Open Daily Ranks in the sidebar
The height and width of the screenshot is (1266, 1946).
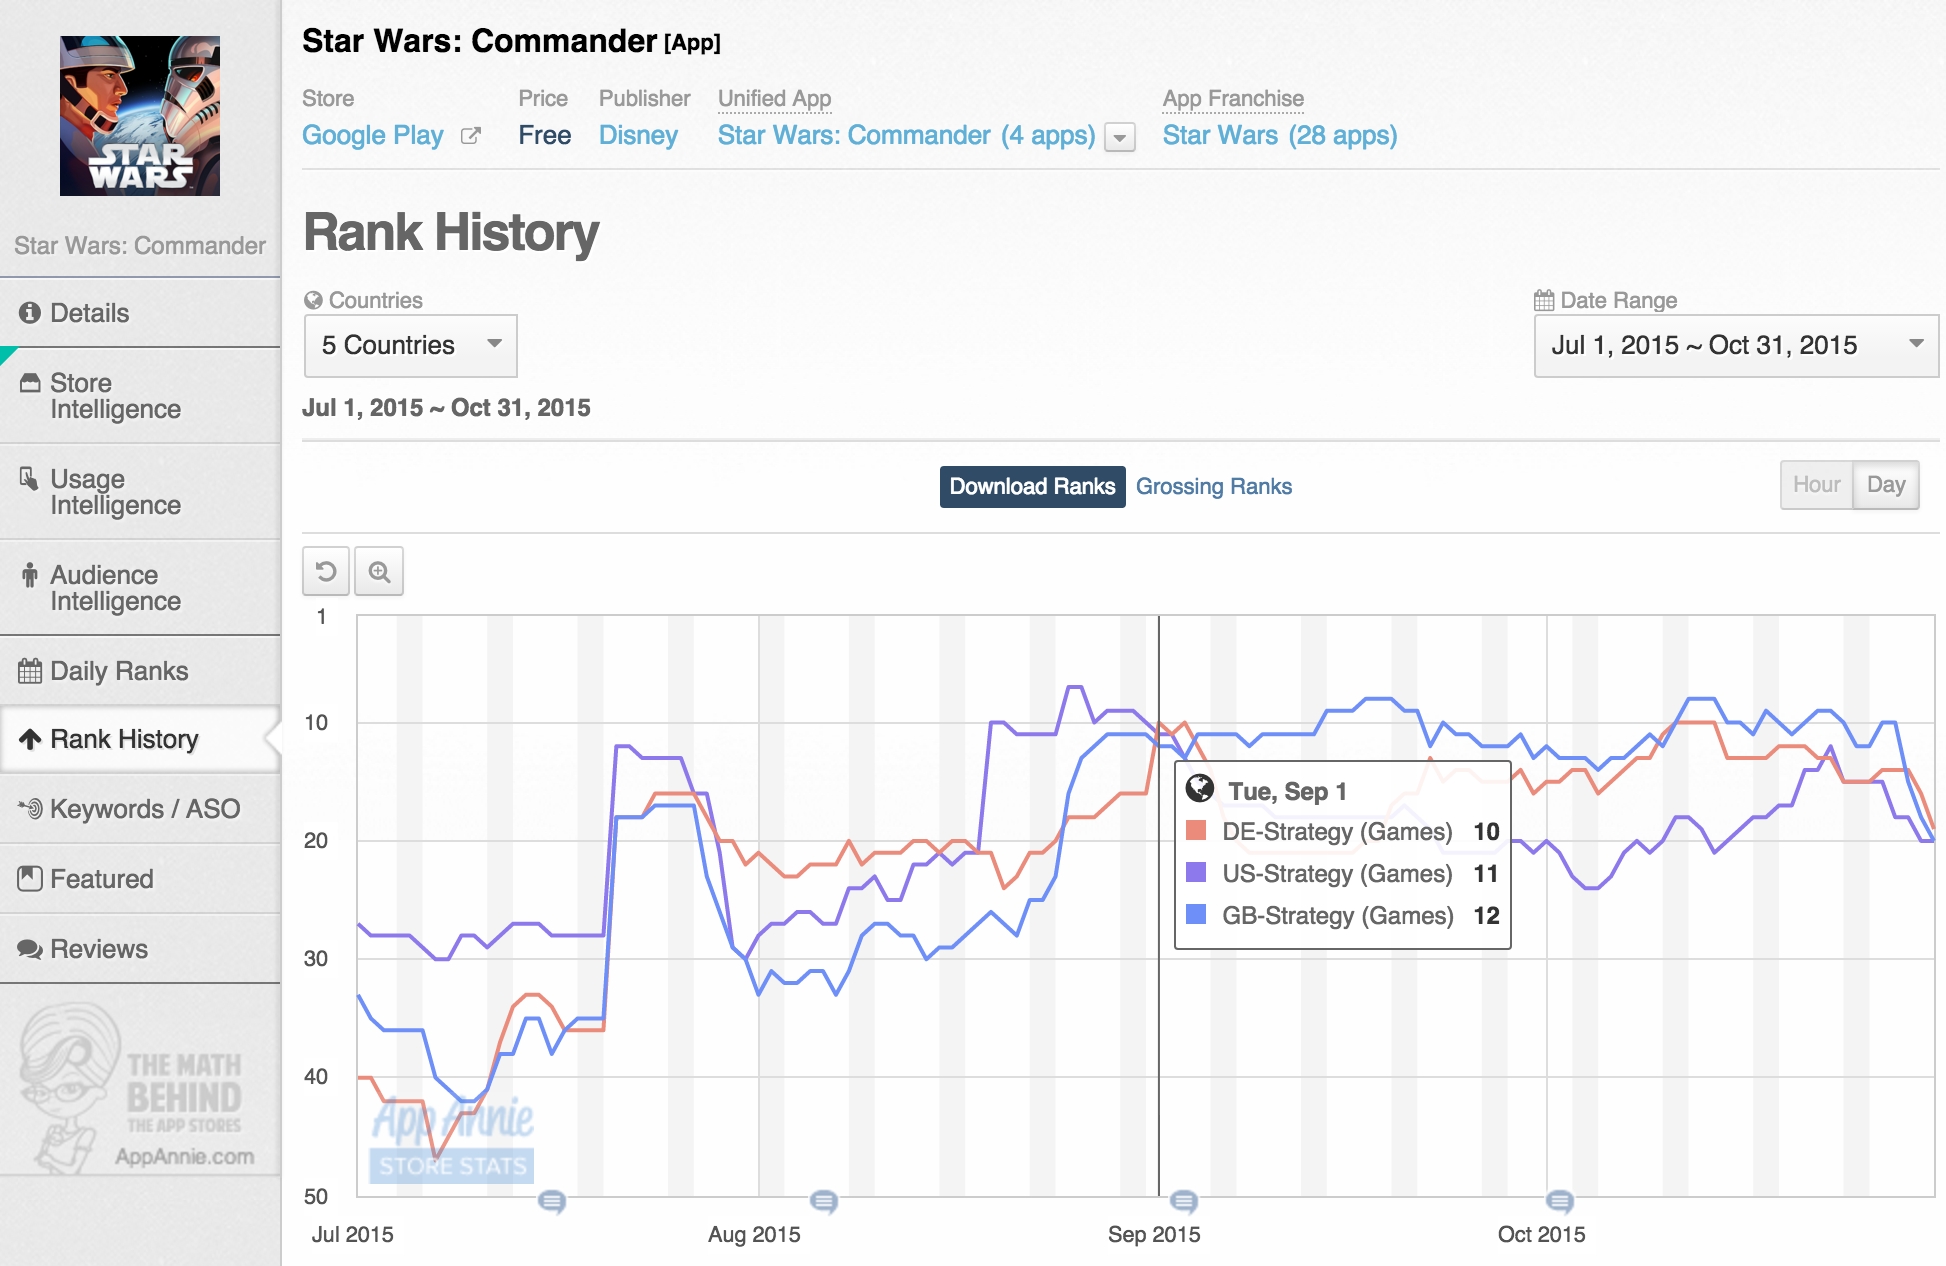click(x=119, y=671)
